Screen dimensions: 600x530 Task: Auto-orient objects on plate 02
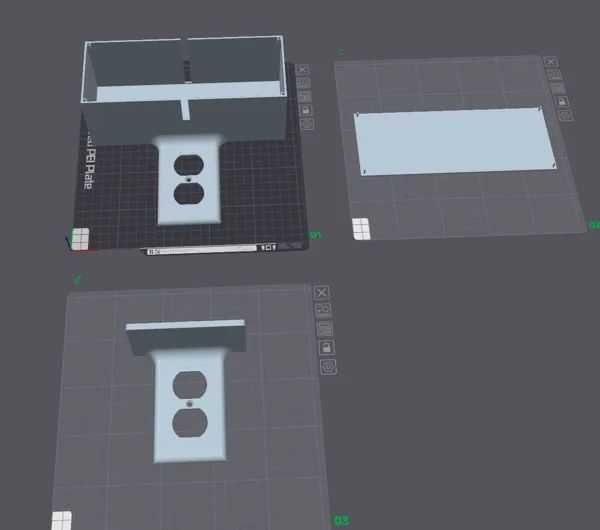point(554,75)
